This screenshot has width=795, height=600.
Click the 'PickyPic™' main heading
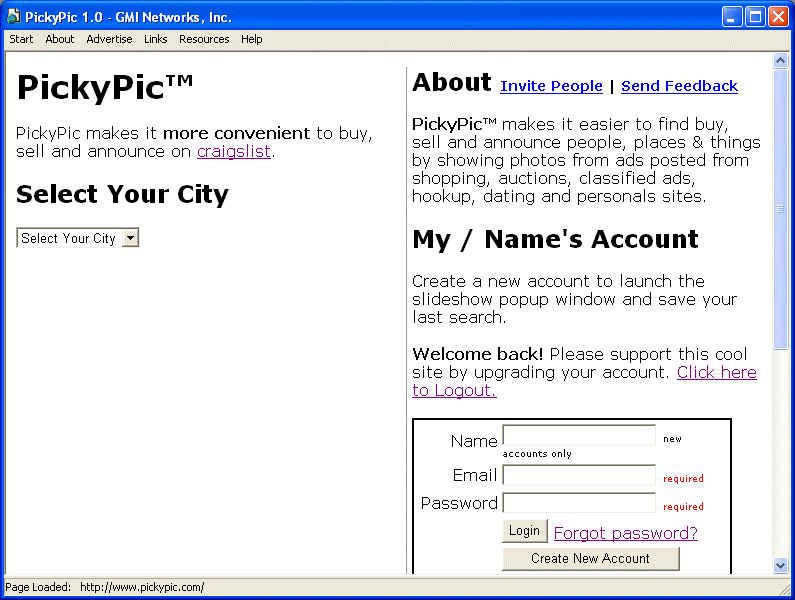(104, 87)
